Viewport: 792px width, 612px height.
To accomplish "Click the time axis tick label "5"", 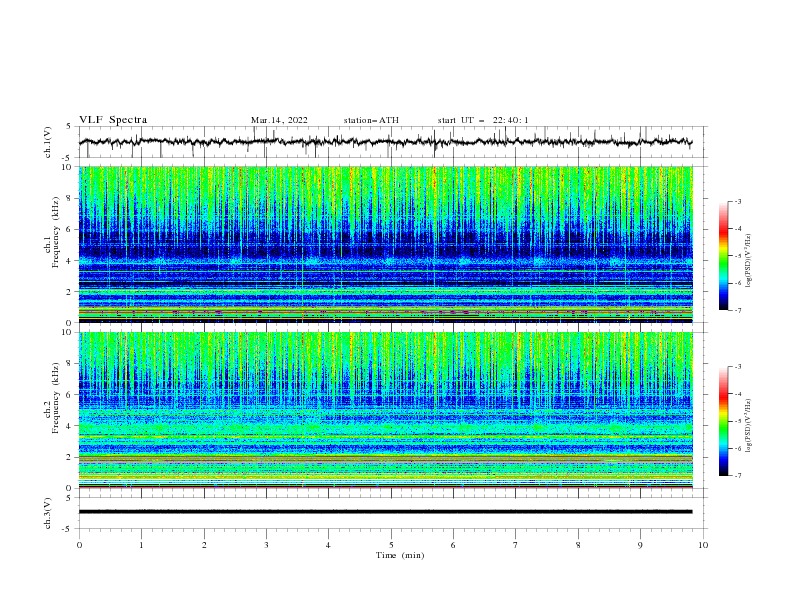I will tap(391, 545).
